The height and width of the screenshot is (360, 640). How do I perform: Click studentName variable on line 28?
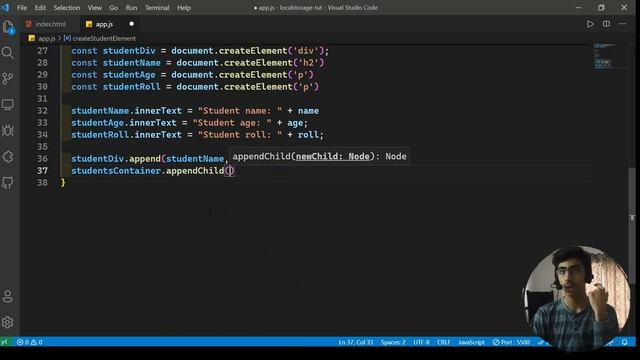(131, 63)
